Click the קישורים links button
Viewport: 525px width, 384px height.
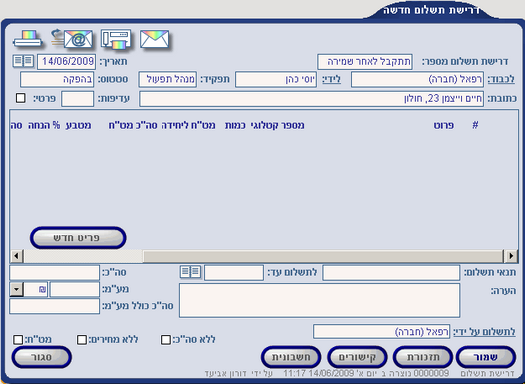(357, 357)
